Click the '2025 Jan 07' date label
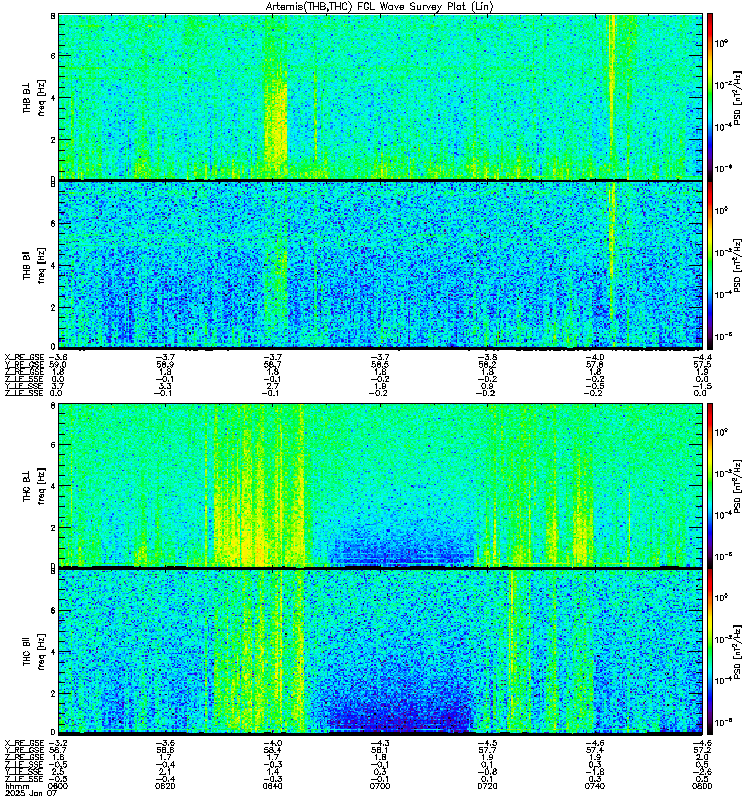This screenshot has width=750, height=800. tap(30, 794)
